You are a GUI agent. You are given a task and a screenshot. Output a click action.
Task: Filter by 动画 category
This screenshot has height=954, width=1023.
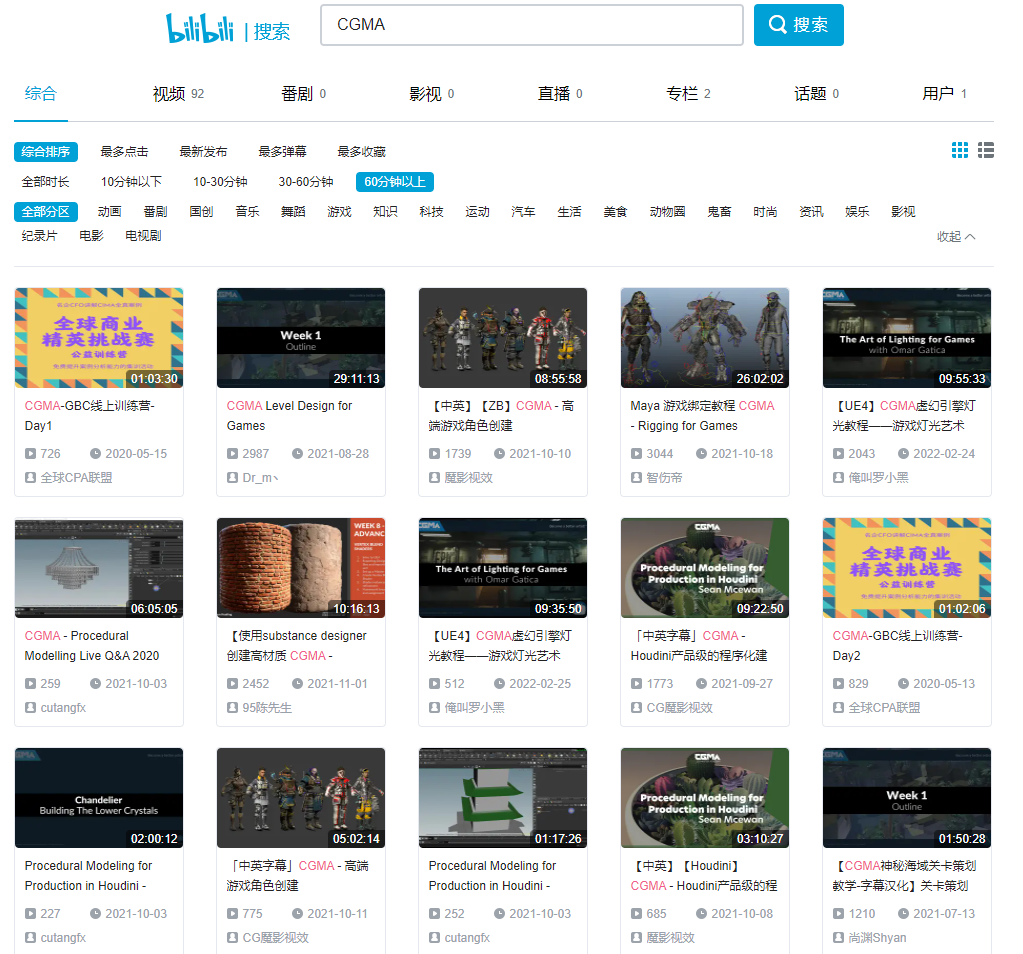110,211
